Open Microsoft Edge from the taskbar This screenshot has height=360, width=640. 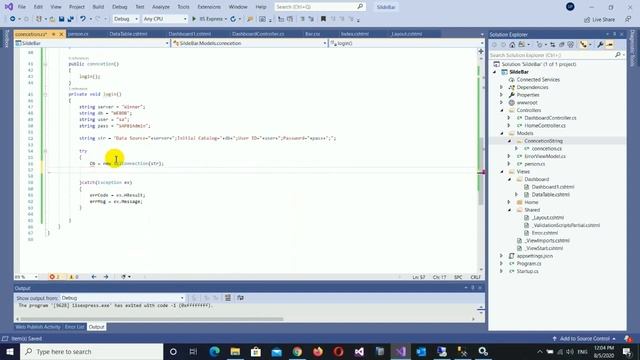tap(215, 351)
